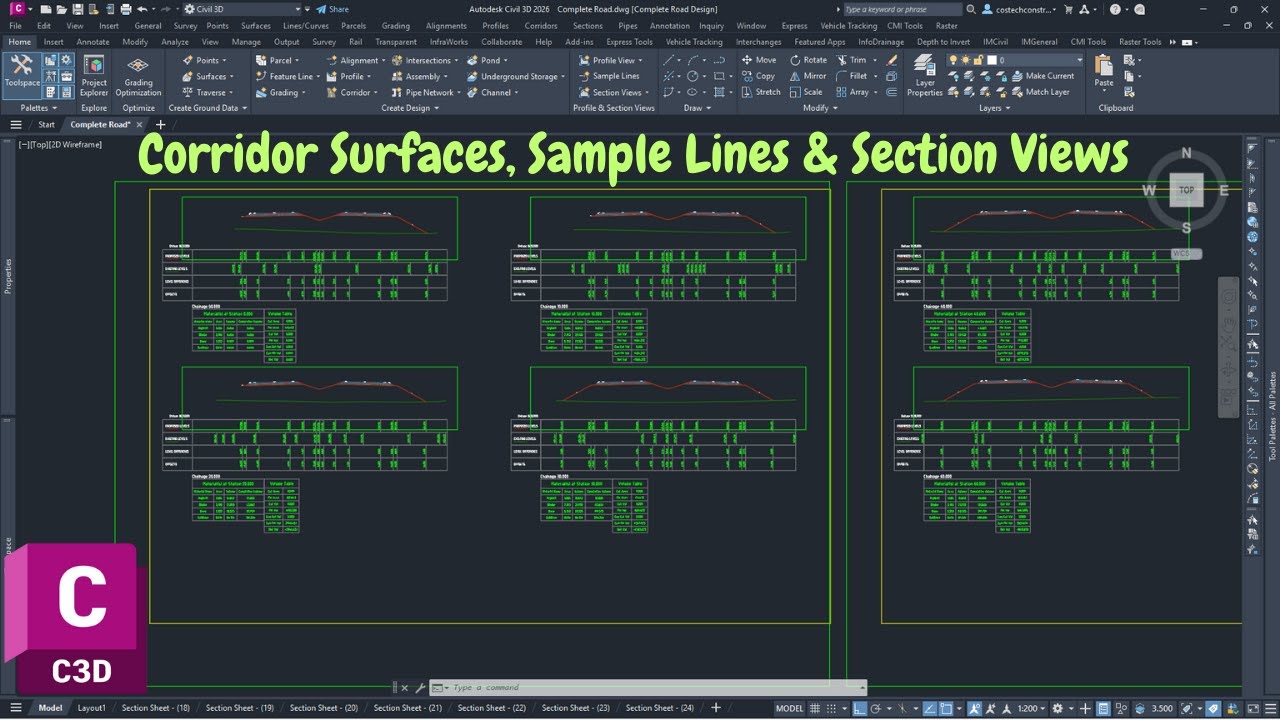Click the Erase tool in Modify panel

tap(892, 60)
